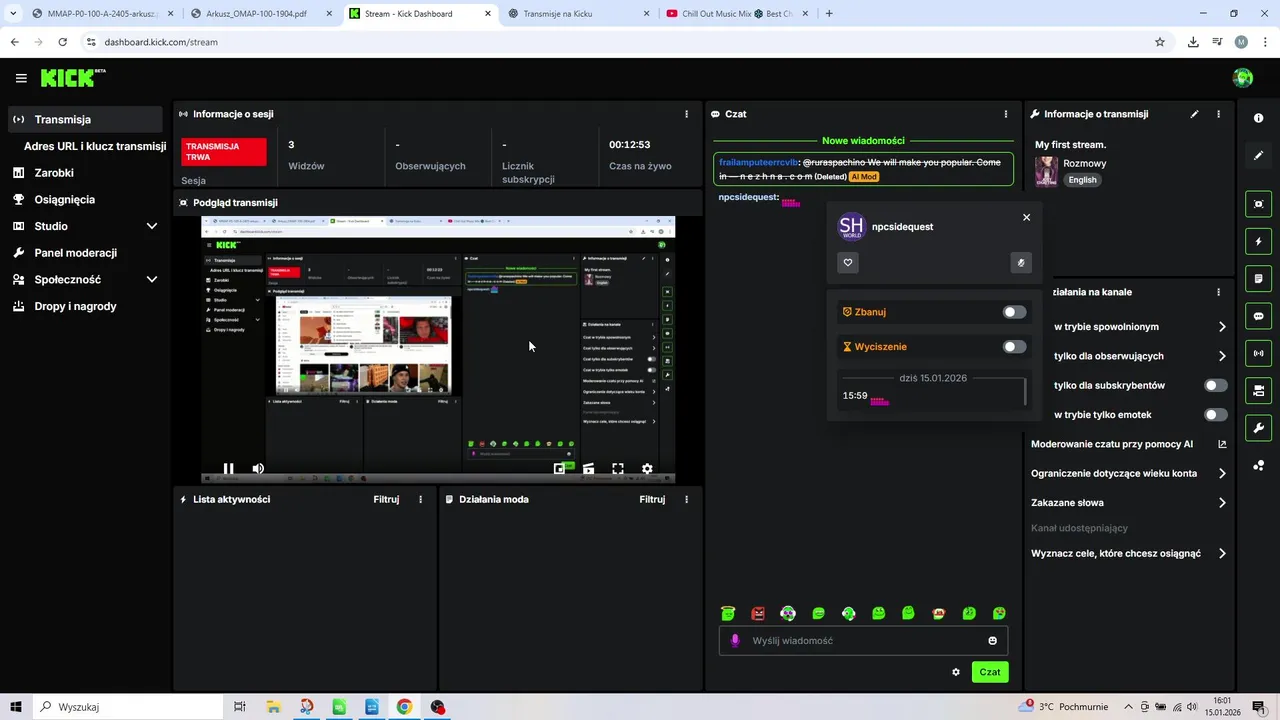Toggle the note document widget in right sidebar
The image size is (1280, 720).
1258,278
